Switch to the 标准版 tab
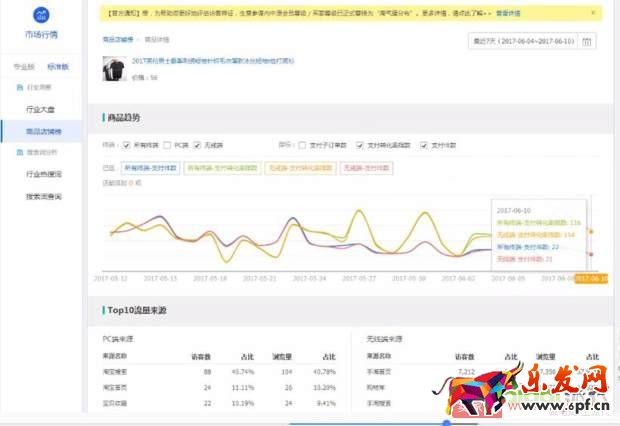Viewport: 620px width, 426px height. [x=57, y=66]
